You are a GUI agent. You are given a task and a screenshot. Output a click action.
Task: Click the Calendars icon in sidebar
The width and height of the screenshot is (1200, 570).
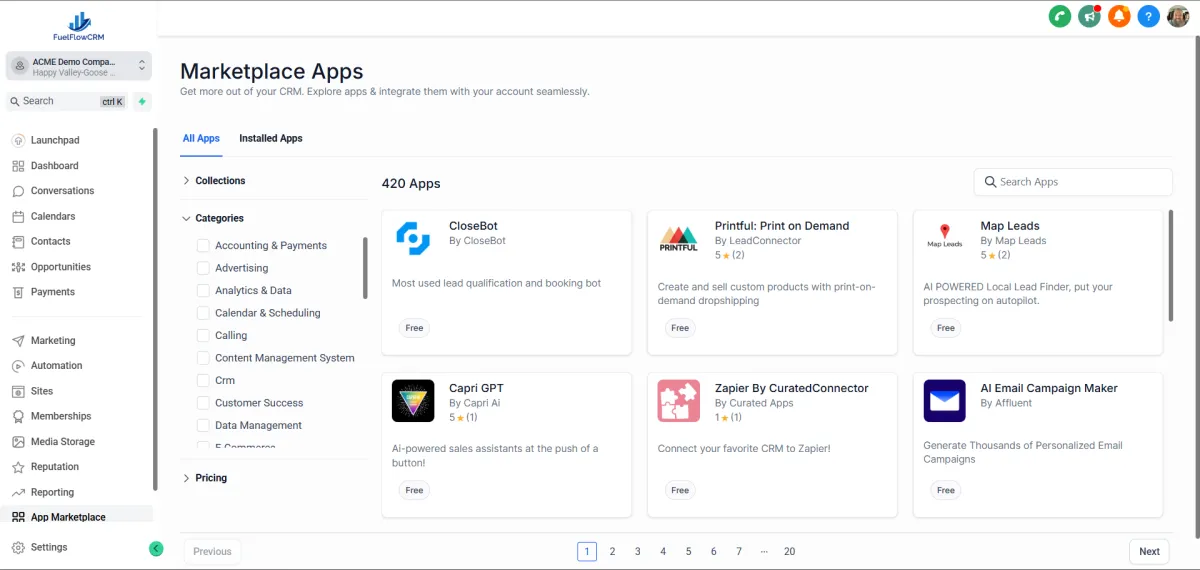18,216
